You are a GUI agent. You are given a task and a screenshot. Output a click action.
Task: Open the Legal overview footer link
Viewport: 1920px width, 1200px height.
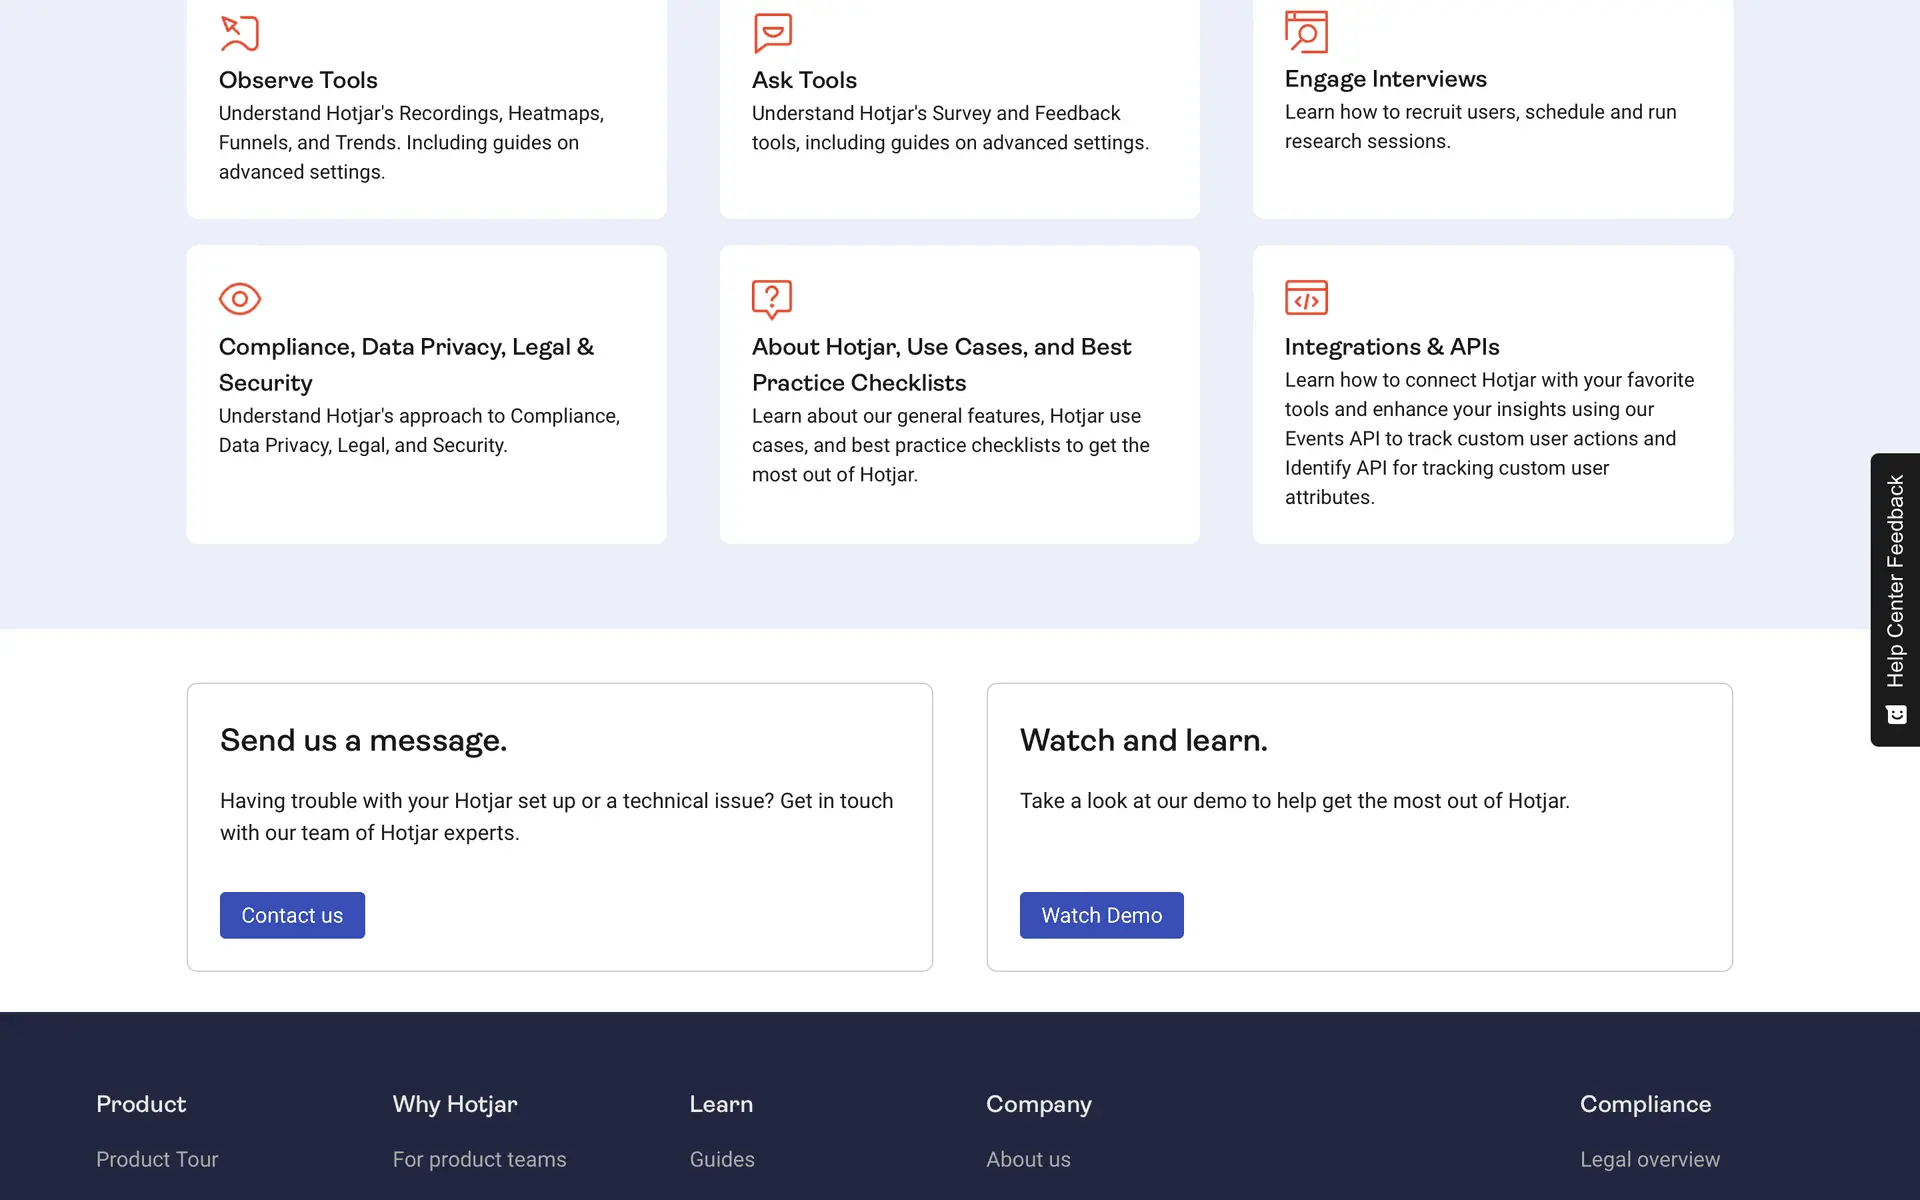(1650, 1159)
